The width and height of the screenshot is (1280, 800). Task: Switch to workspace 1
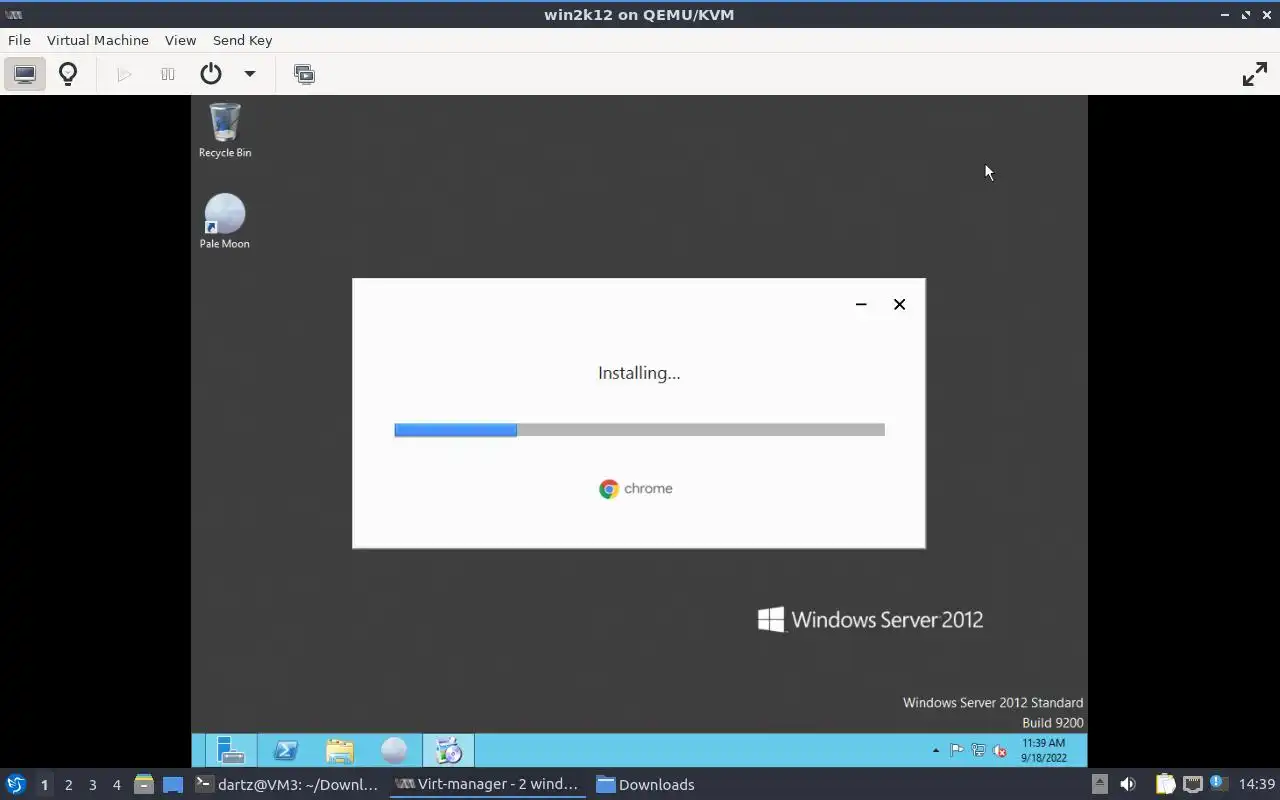tap(44, 785)
